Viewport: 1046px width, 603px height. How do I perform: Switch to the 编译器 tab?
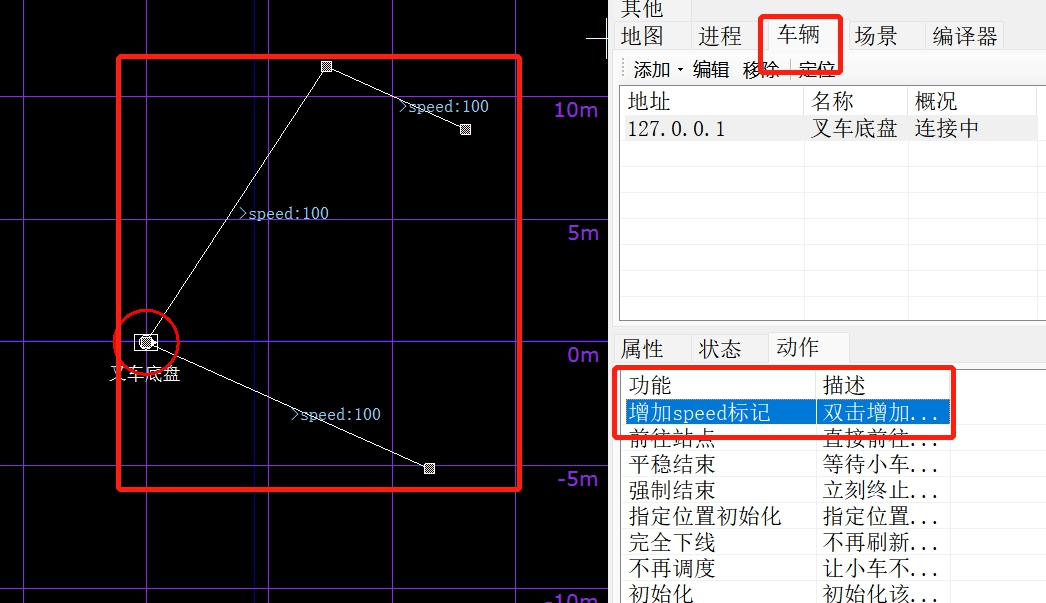point(964,37)
